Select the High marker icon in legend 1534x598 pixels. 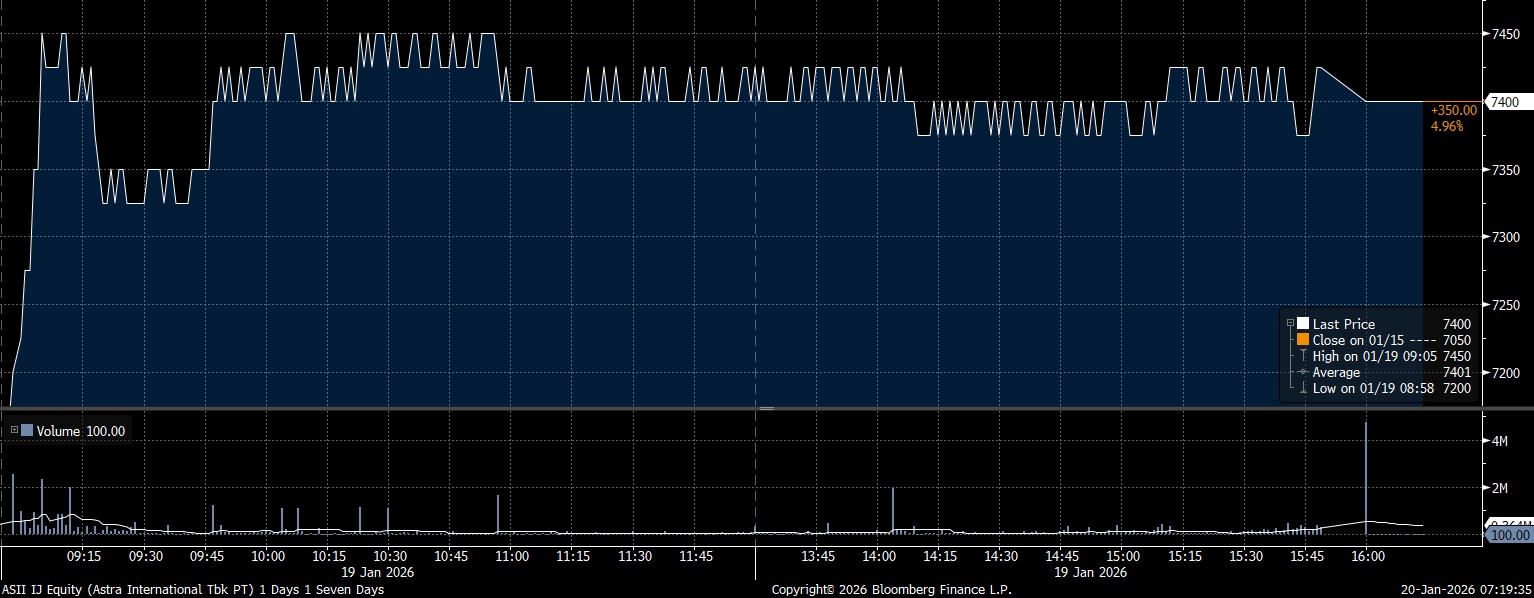(1303, 356)
